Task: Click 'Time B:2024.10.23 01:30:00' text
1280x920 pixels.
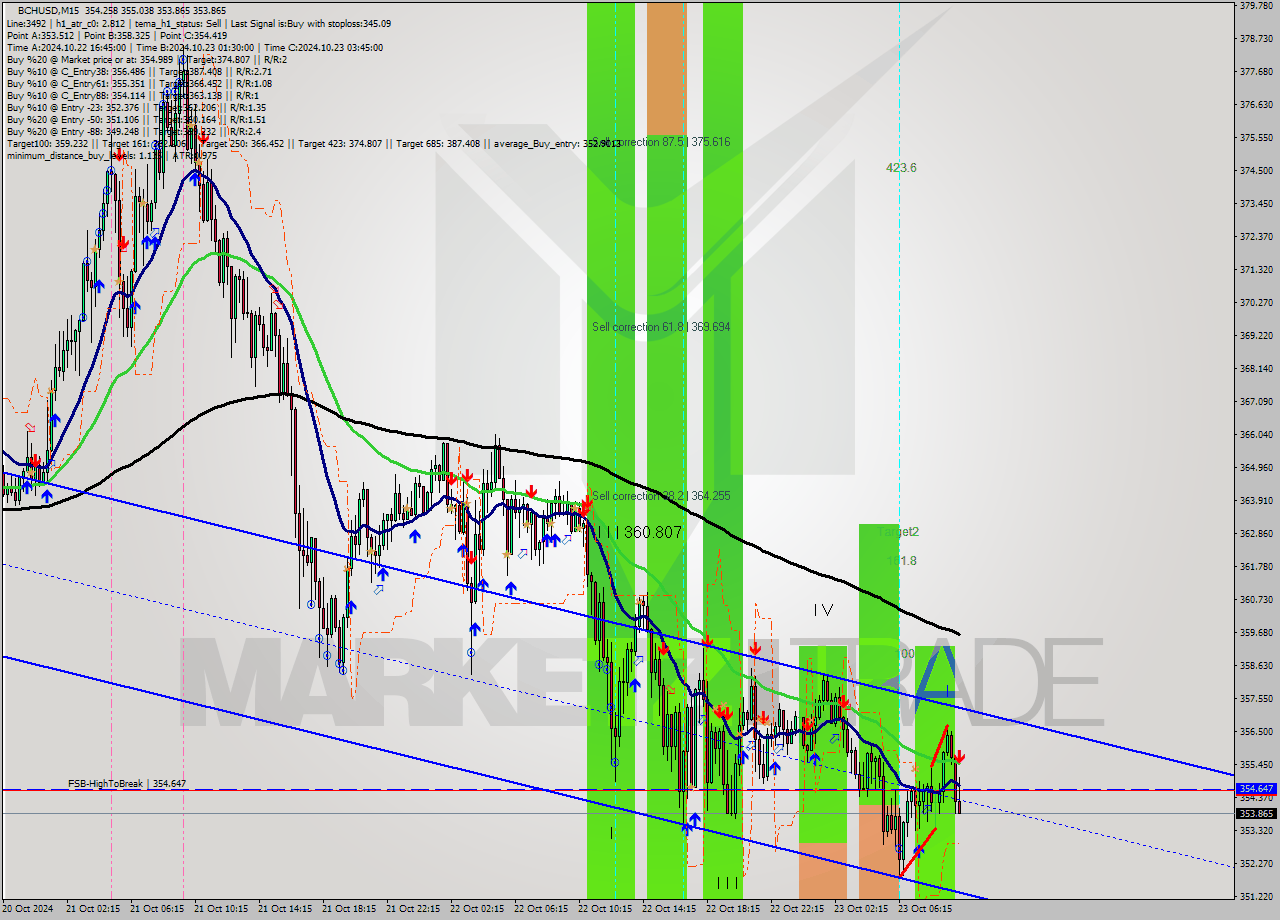Action: (x=194, y=47)
